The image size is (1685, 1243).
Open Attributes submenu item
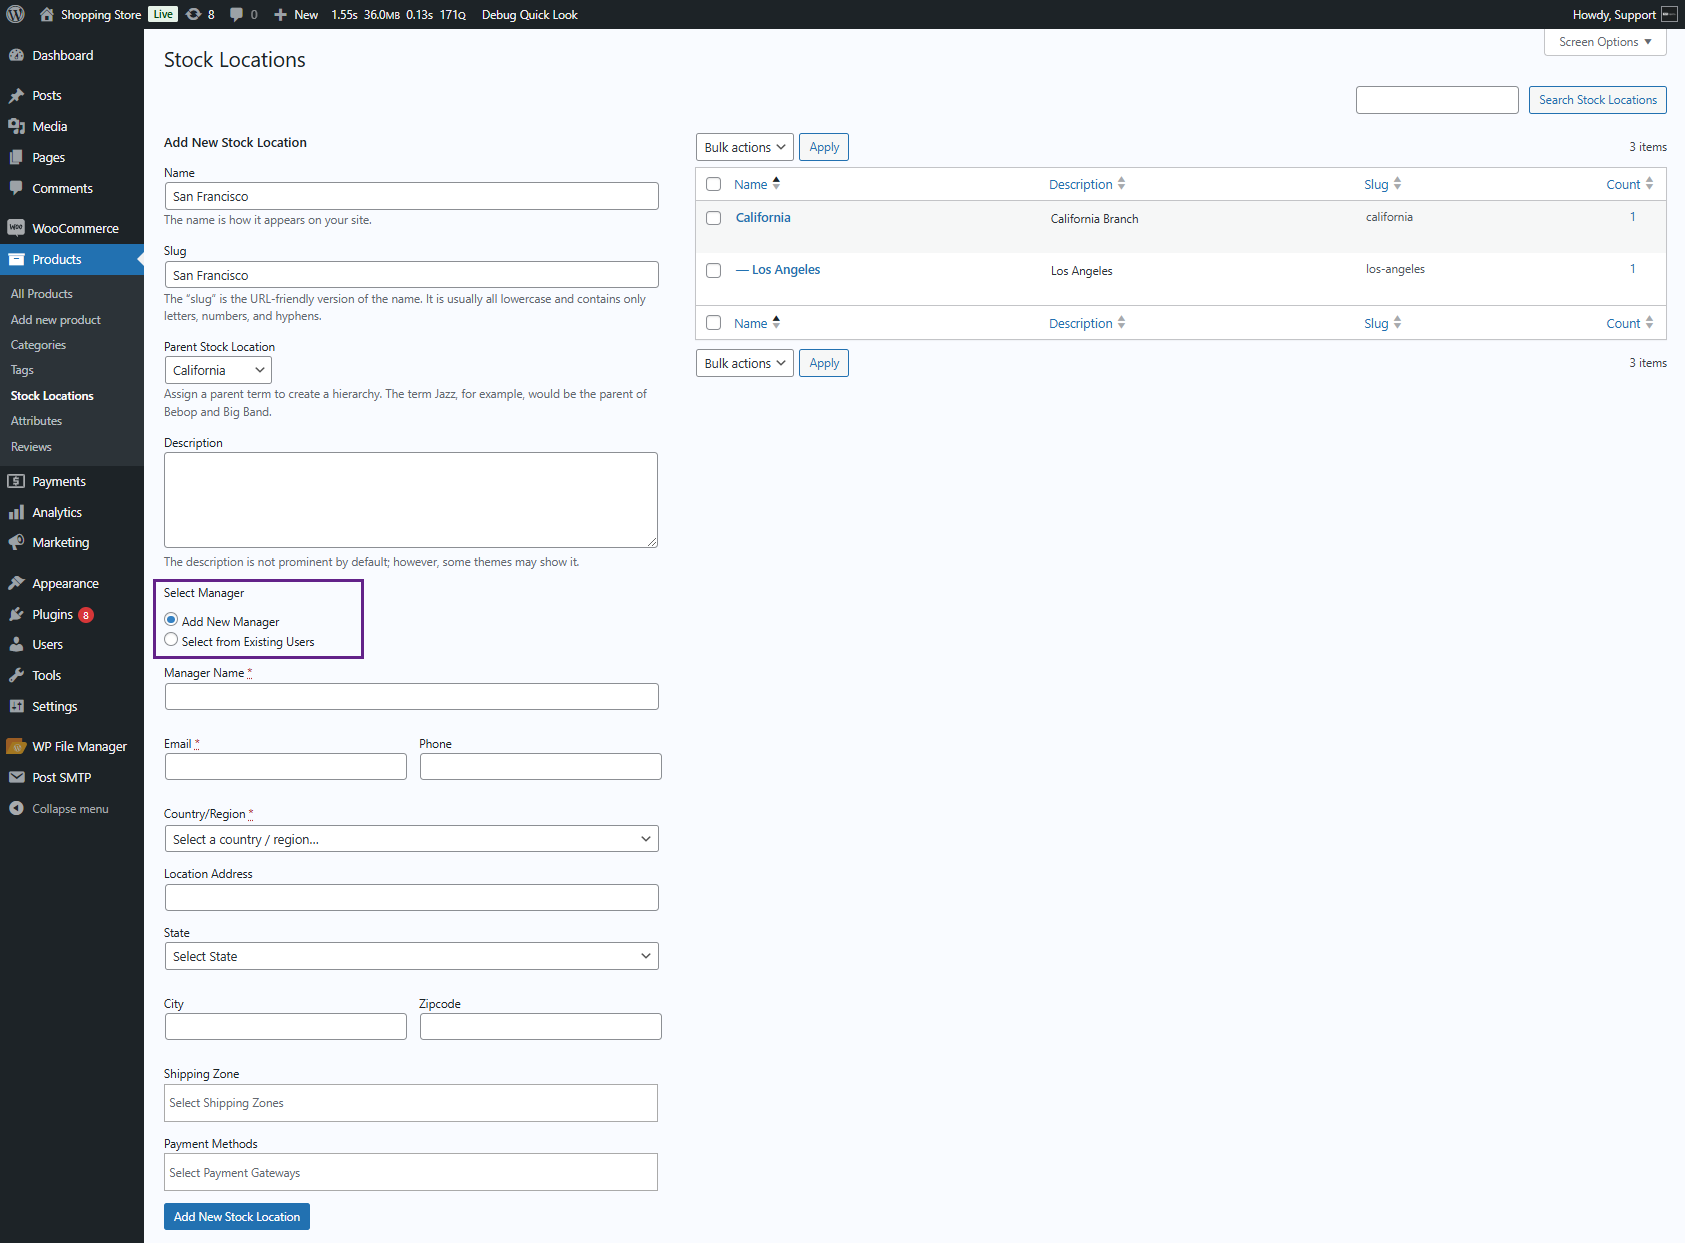point(36,421)
